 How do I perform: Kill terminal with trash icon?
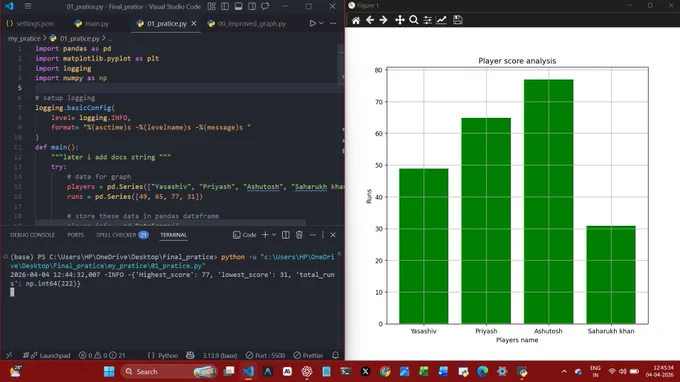299,235
